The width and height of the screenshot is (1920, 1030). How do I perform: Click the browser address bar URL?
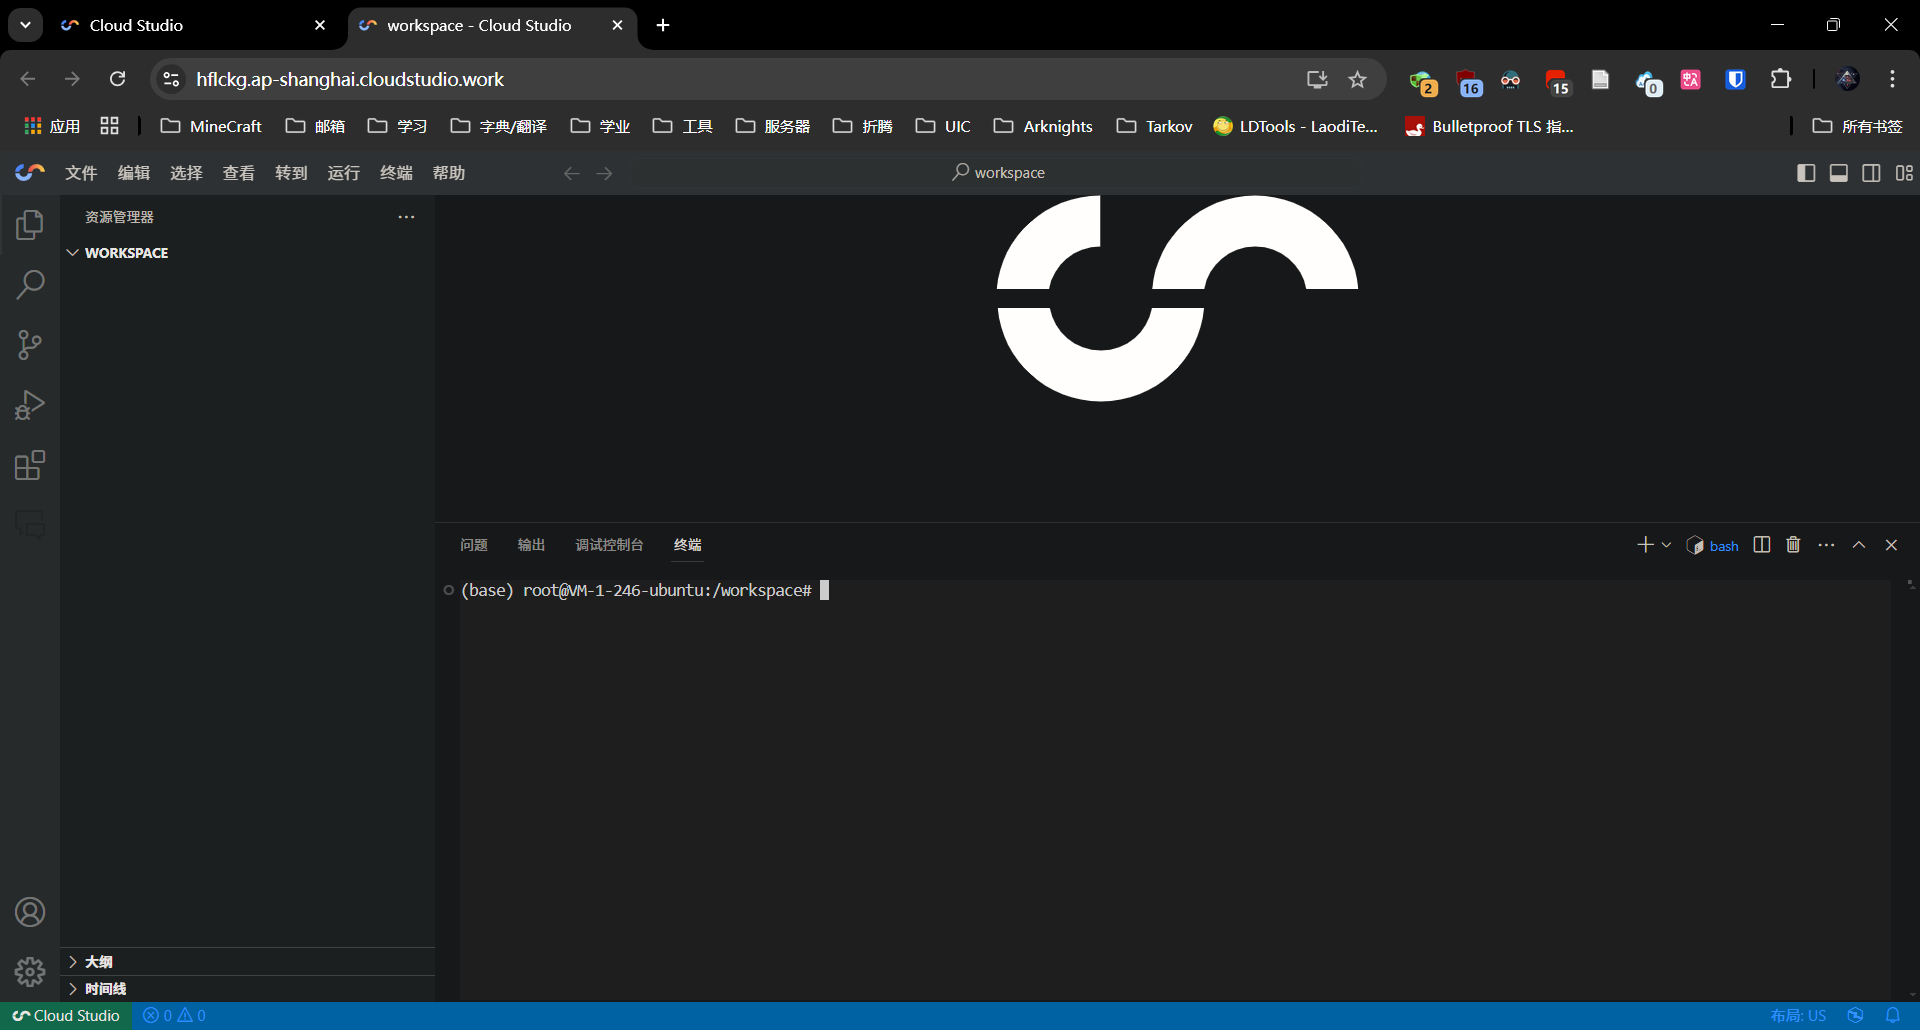coord(350,79)
